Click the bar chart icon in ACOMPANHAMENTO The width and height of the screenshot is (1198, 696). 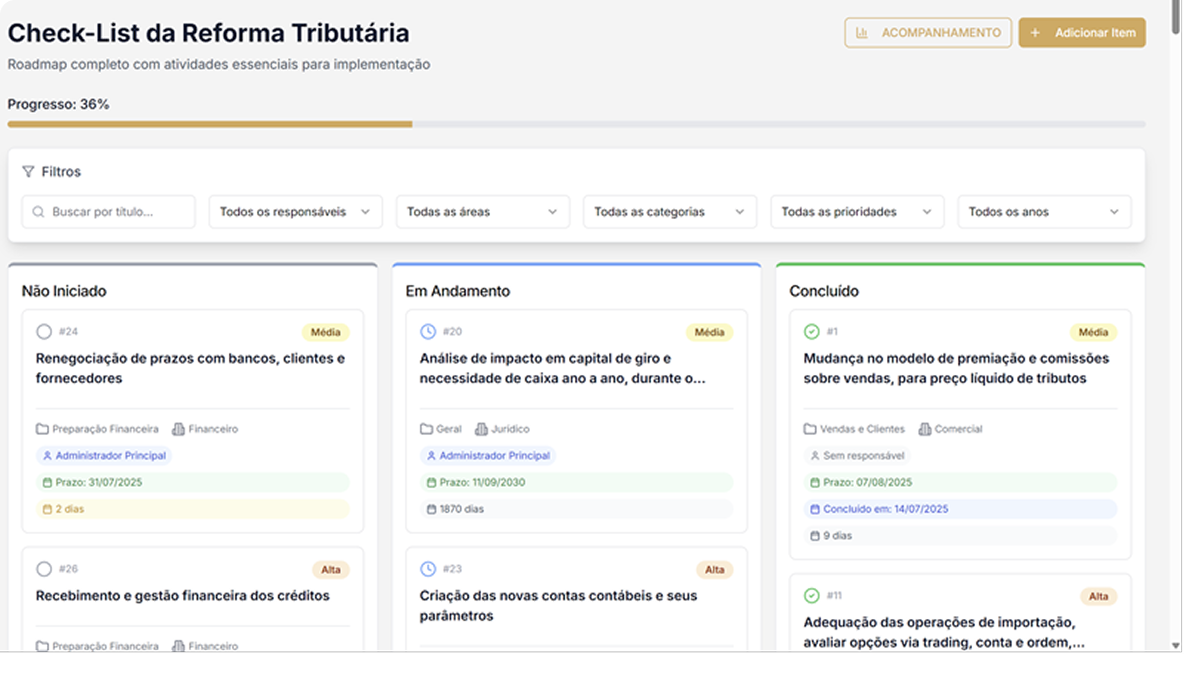point(862,33)
